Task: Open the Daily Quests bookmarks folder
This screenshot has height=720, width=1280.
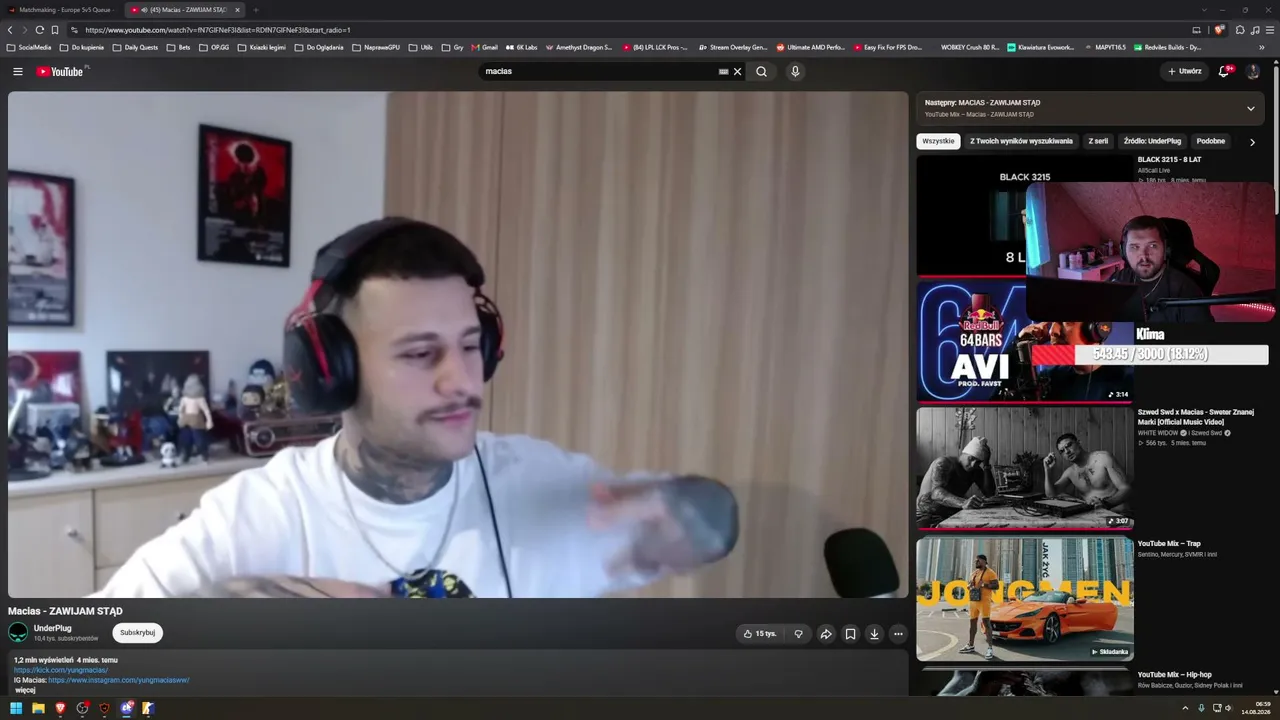Action: (135, 47)
